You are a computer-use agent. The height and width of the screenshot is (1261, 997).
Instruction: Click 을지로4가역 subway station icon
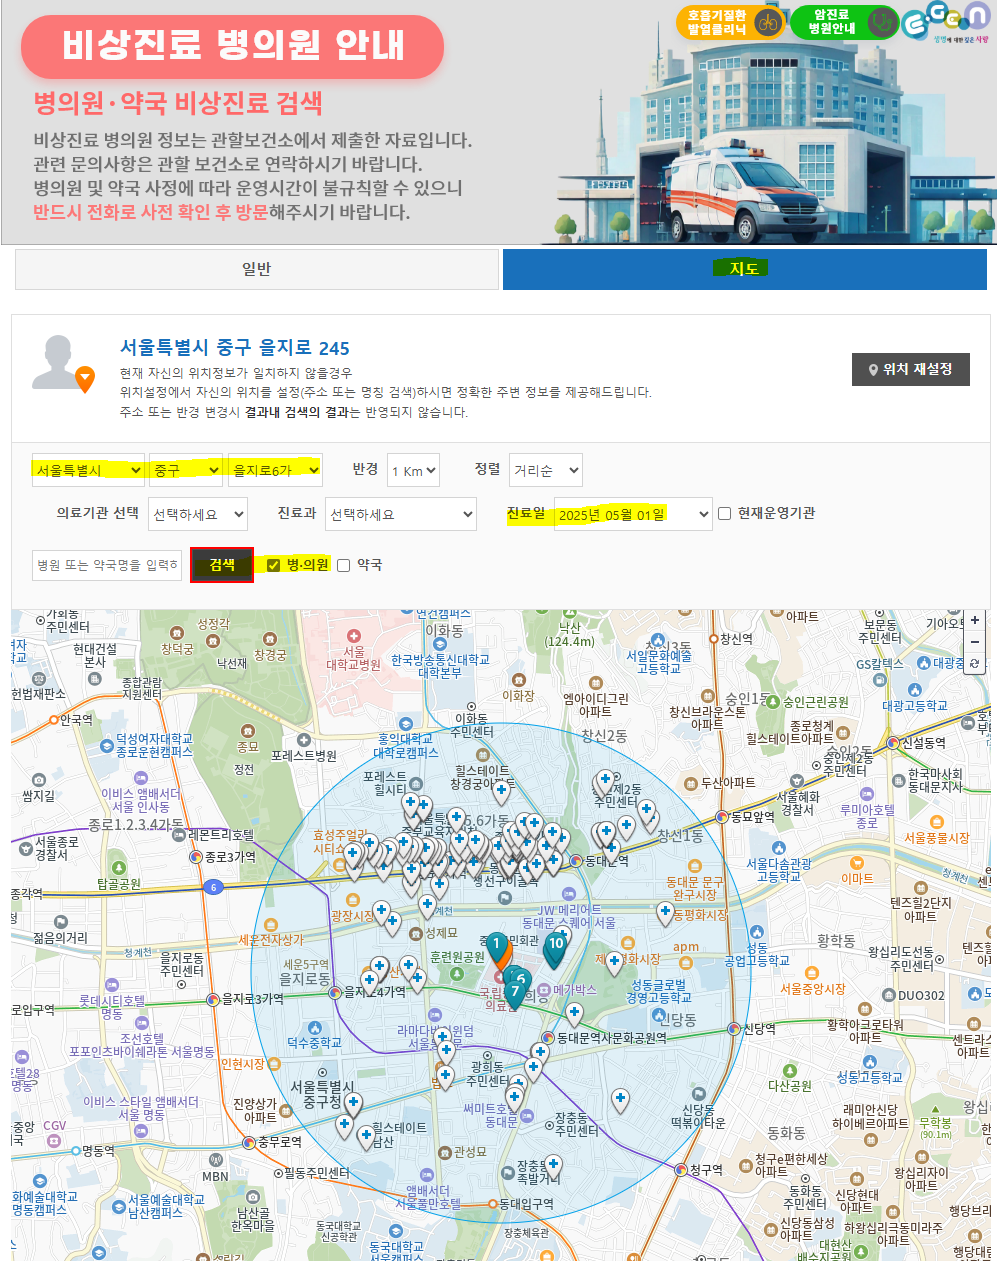click(336, 993)
